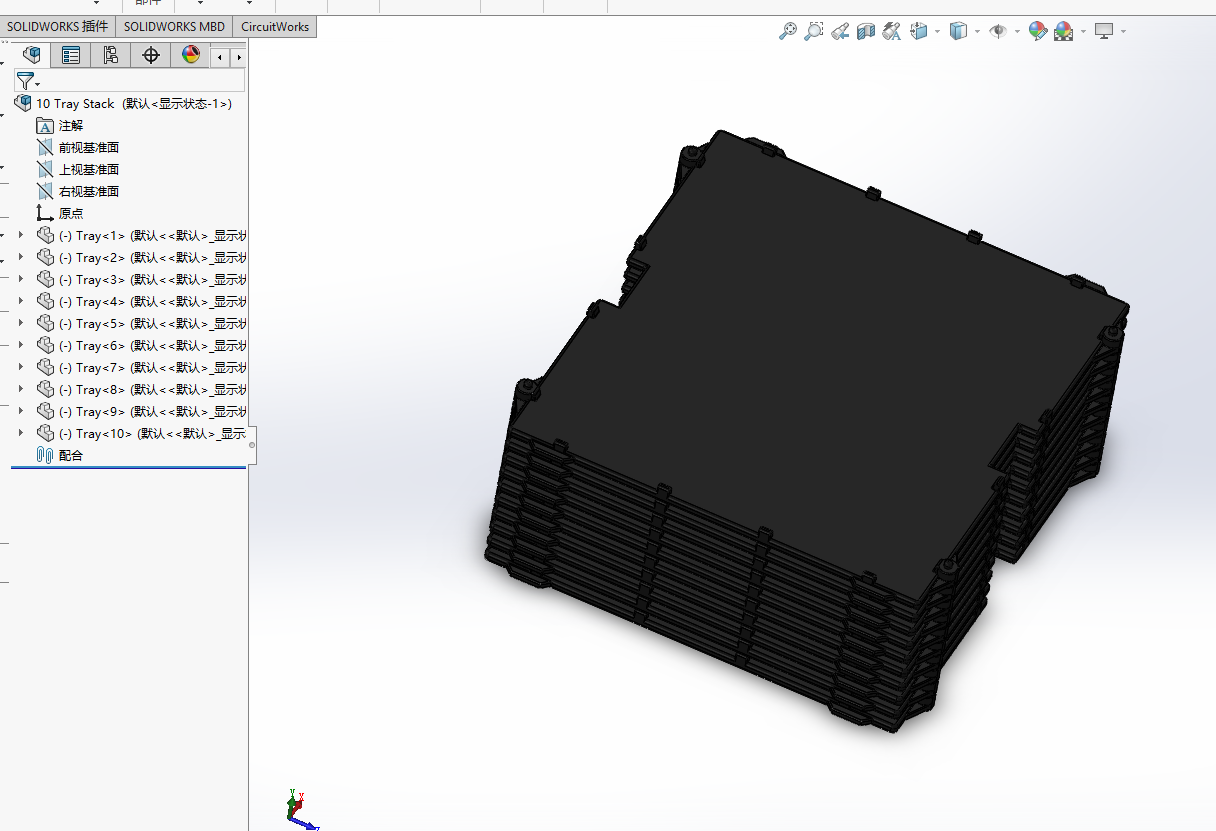Screen dimensions: 1216x831
Task: Click the Tray<10> part icon
Action: pyautogui.click(x=45, y=433)
